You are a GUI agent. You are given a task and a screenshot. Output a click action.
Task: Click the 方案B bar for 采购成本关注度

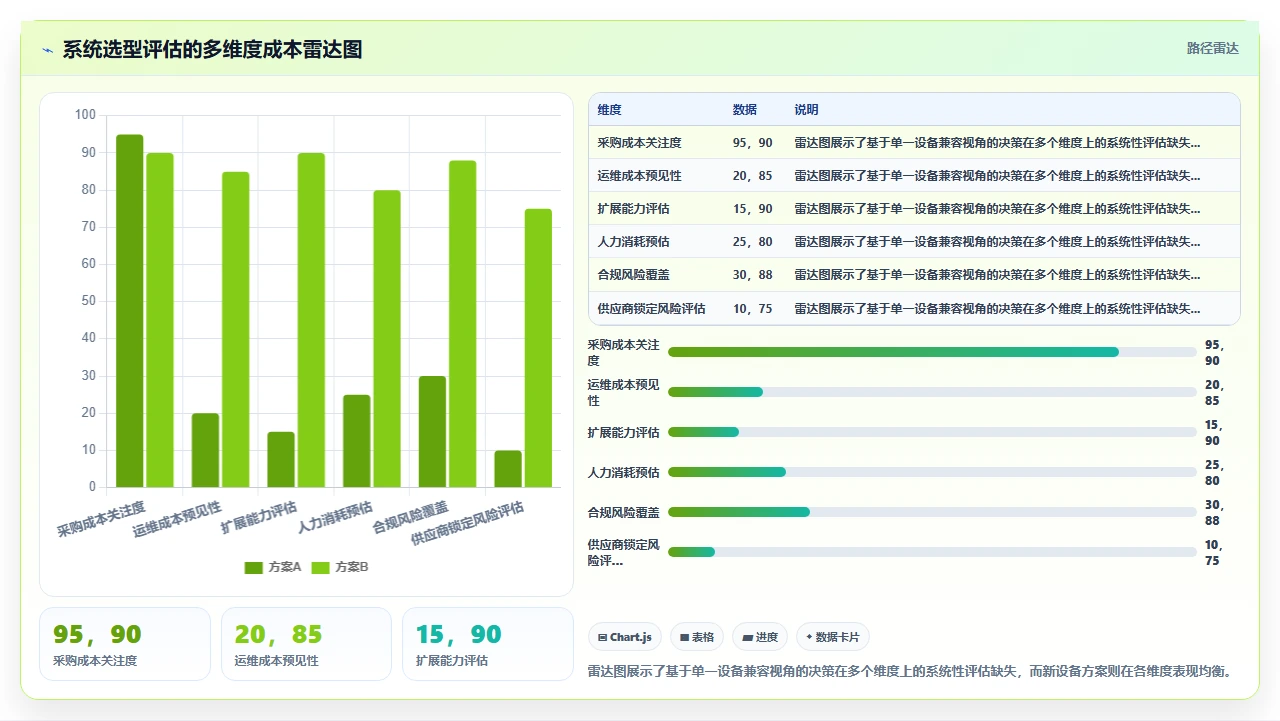[x=160, y=320]
